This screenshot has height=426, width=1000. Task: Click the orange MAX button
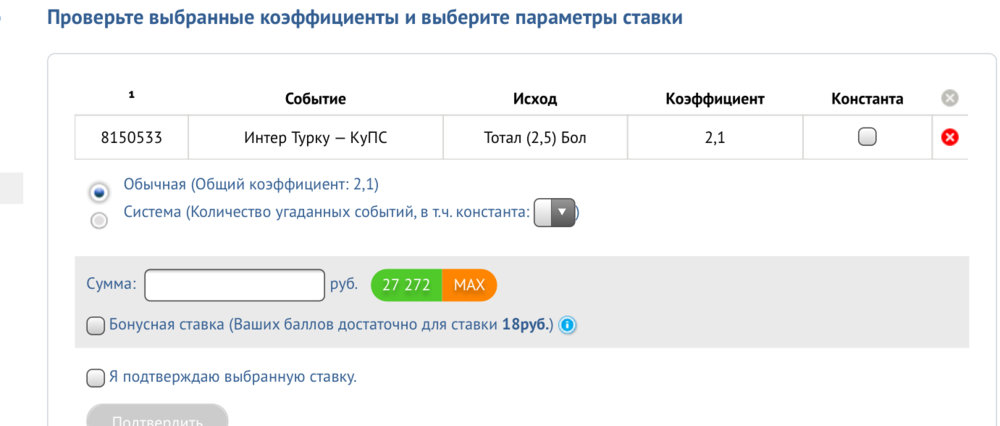pos(469,285)
